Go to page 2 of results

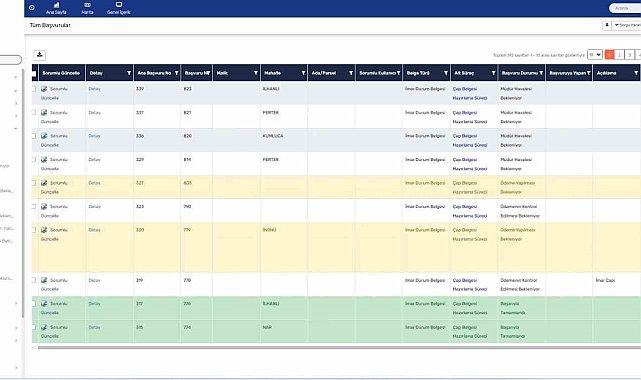pos(619,55)
